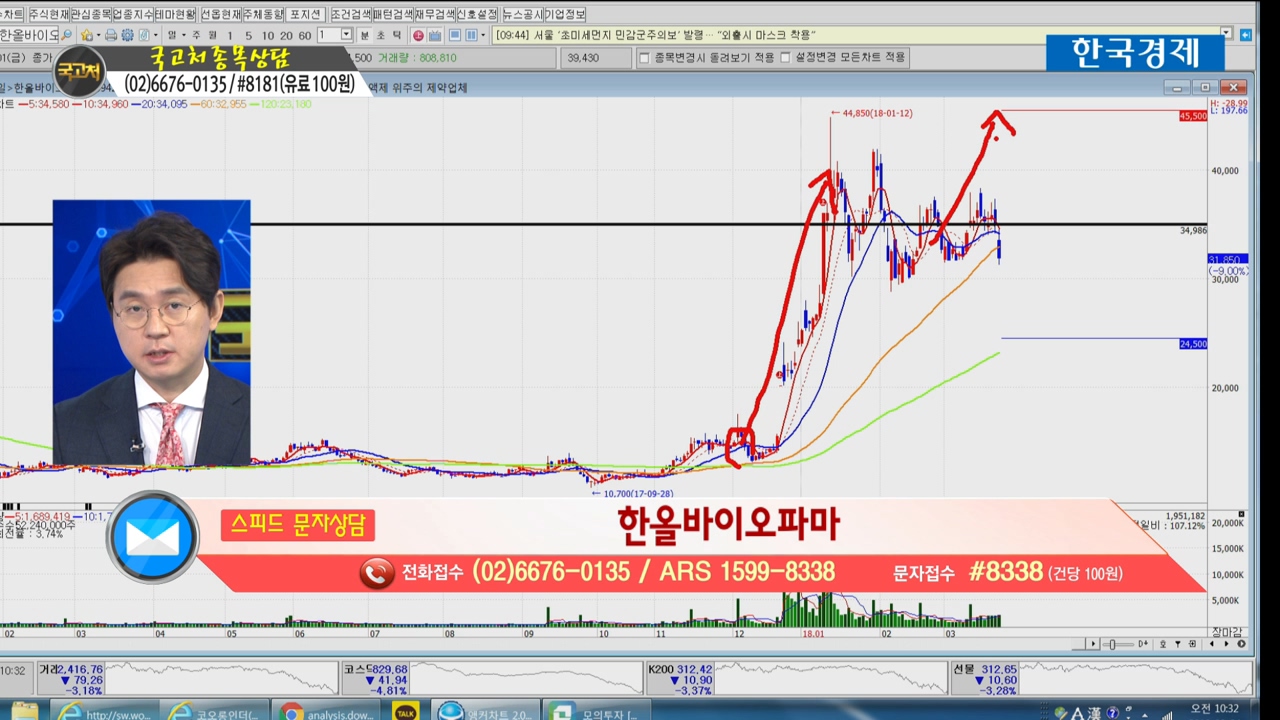Enable 설정변경 모든차트 적용 checkbox
Image resolution: width=1280 pixels, height=720 pixels.
pos(785,58)
